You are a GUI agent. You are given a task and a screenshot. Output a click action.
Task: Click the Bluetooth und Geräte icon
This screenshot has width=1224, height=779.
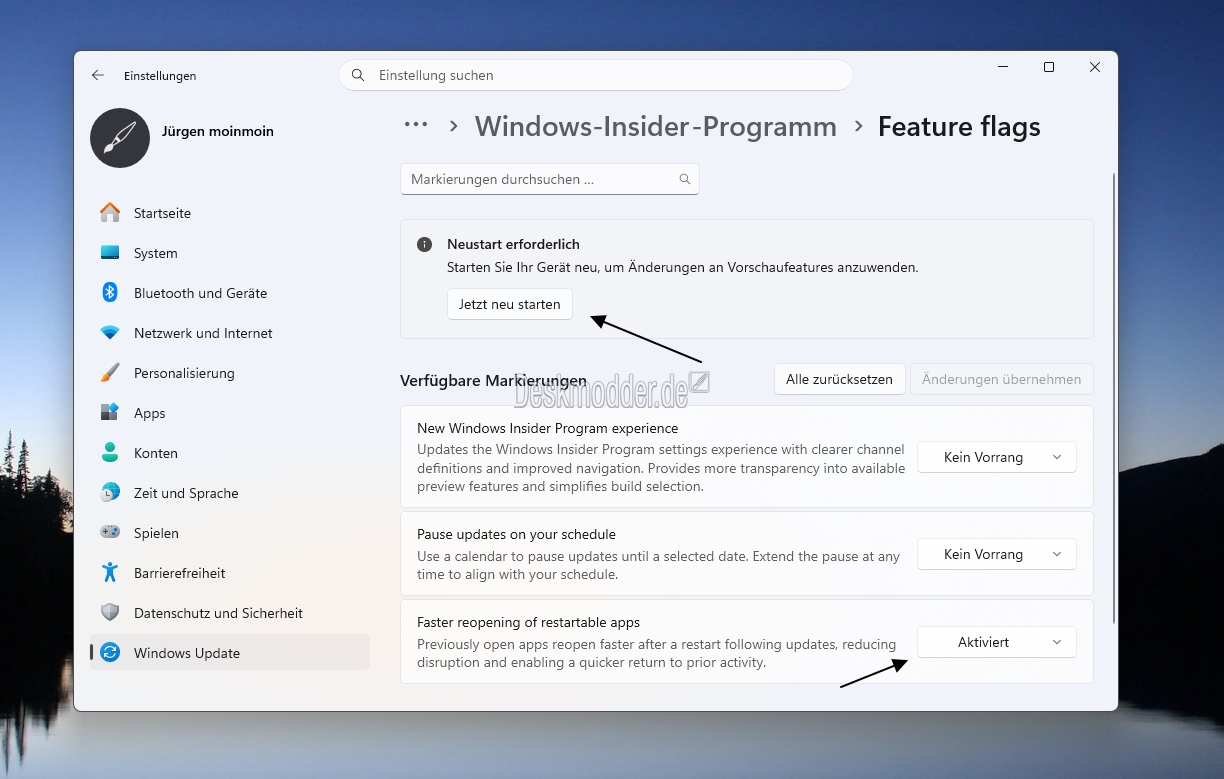click(110, 293)
